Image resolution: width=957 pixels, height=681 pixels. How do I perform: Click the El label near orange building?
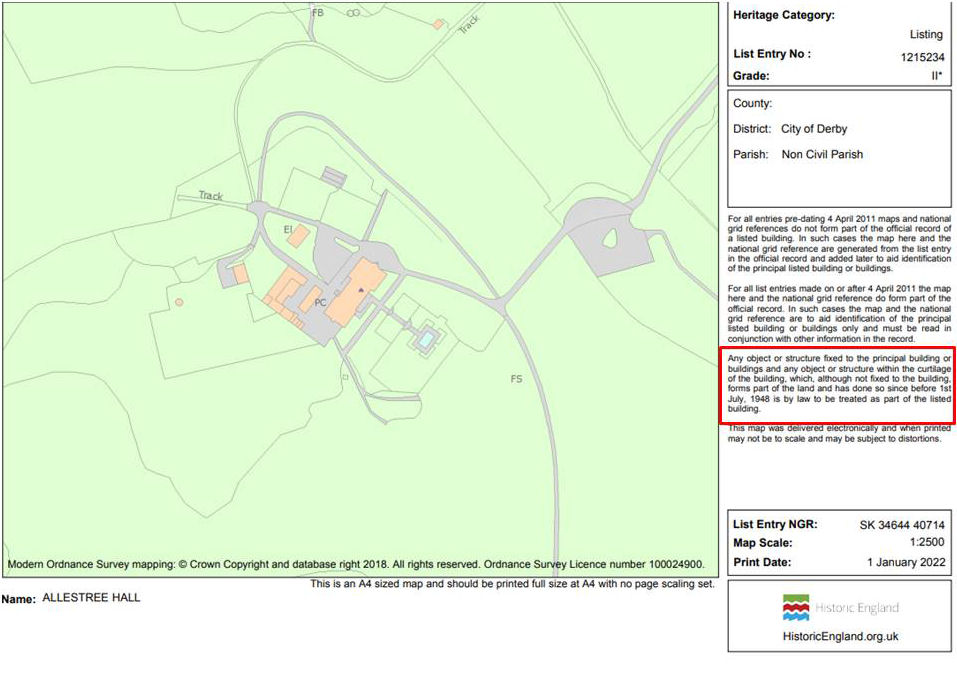[x=288, y=230]
